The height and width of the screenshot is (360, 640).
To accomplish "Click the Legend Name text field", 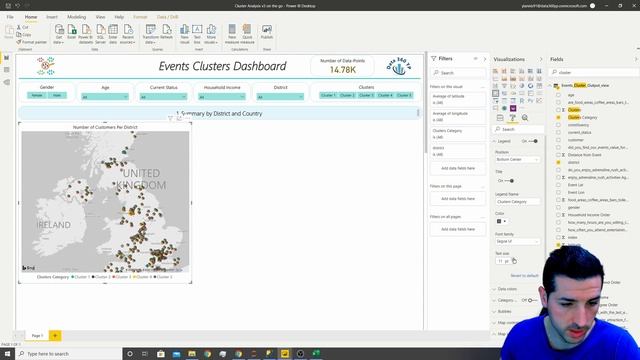I will pyautogui.click(x=517, y=202).
